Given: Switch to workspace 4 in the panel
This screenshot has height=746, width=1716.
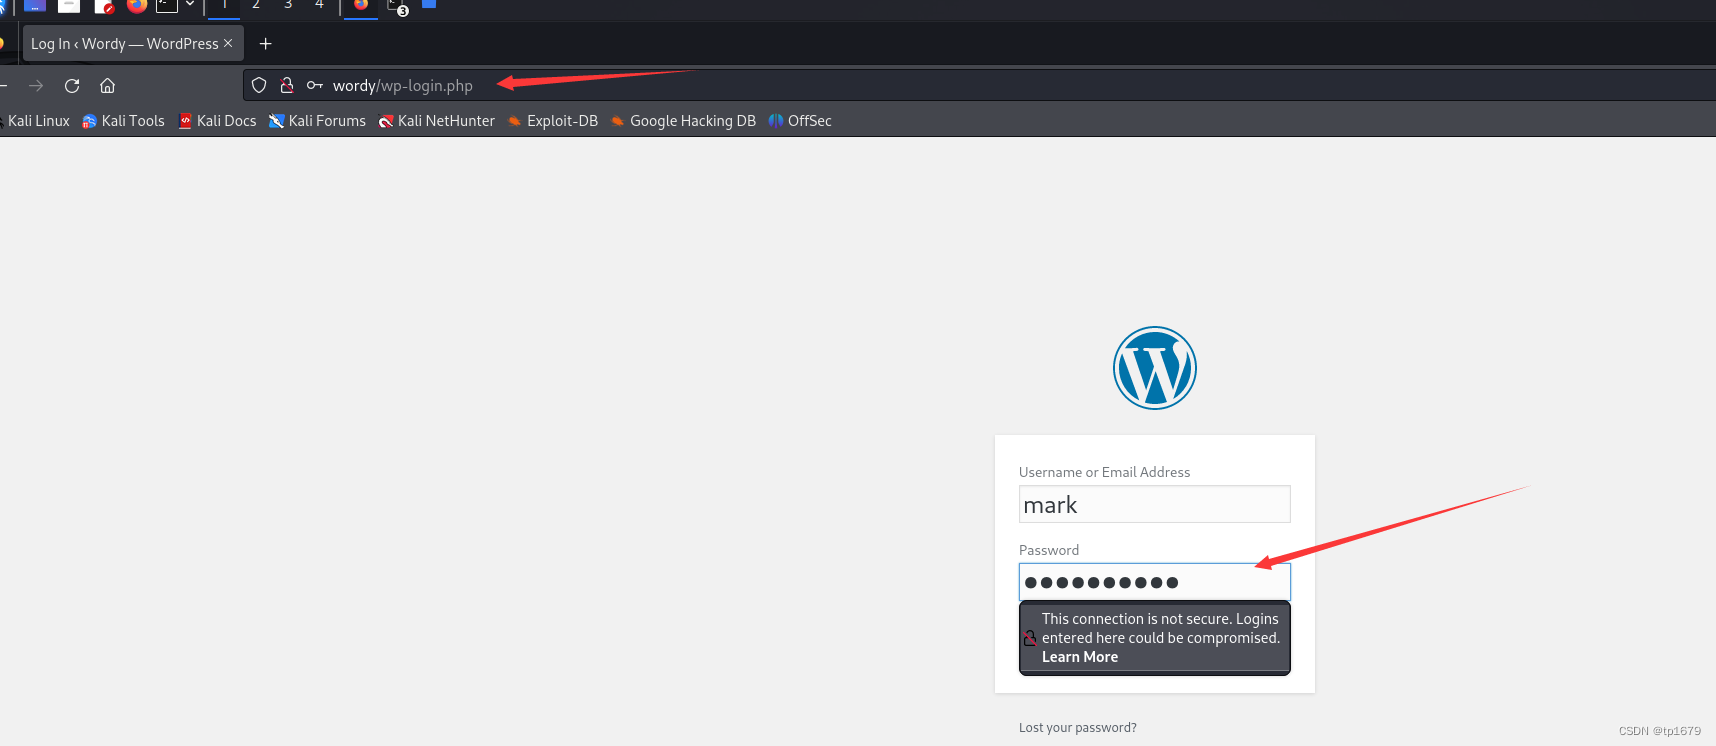Looking at the screenshot, I should pos(319,5).
